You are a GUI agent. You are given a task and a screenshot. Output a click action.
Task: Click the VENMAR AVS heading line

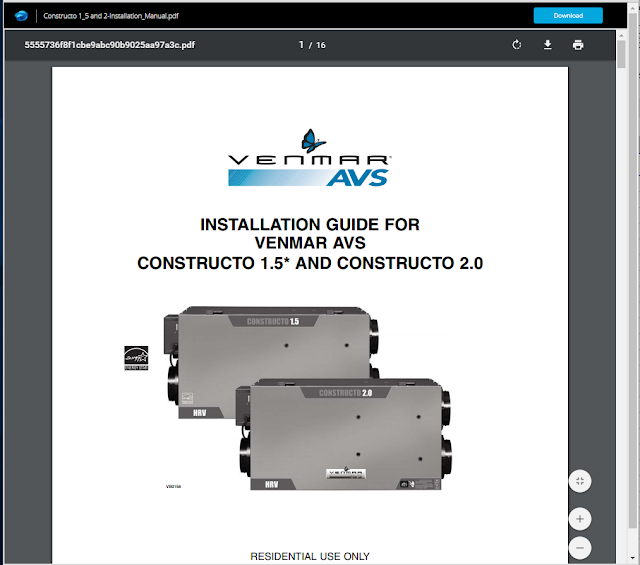click(310, 243)
